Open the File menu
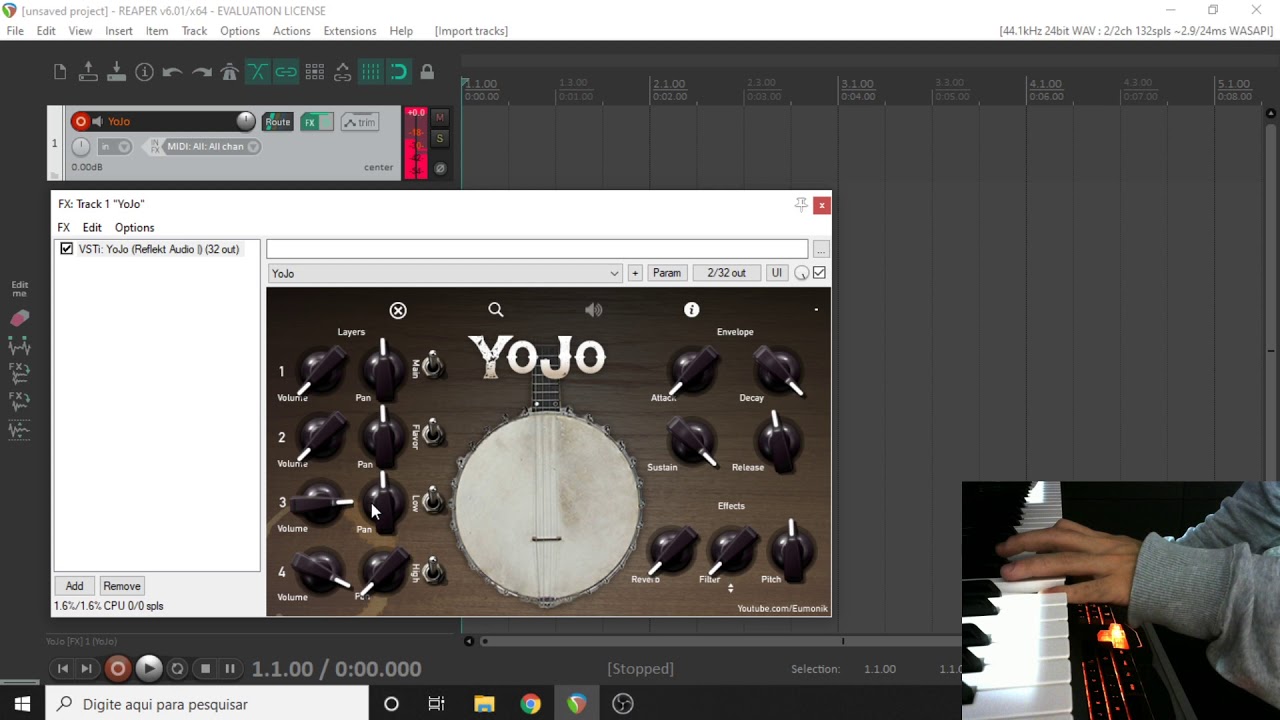Screen dimensions: 1280x720 click(x=15, y=31)
